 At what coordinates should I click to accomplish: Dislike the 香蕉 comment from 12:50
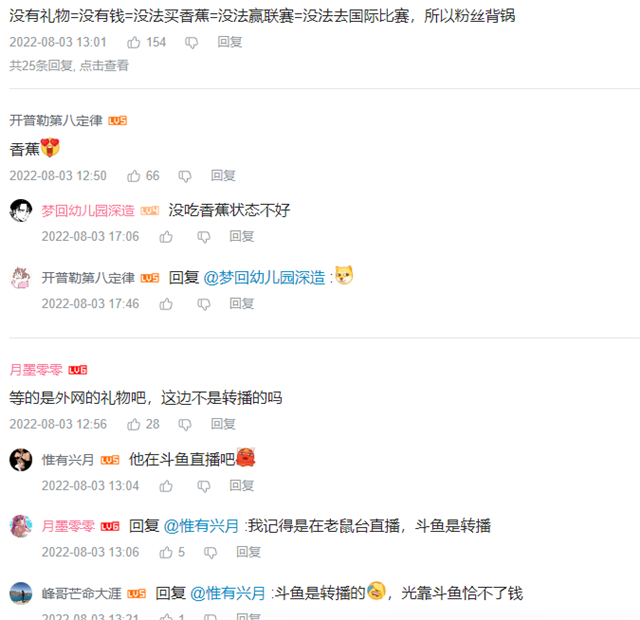[x=185, y=176]
